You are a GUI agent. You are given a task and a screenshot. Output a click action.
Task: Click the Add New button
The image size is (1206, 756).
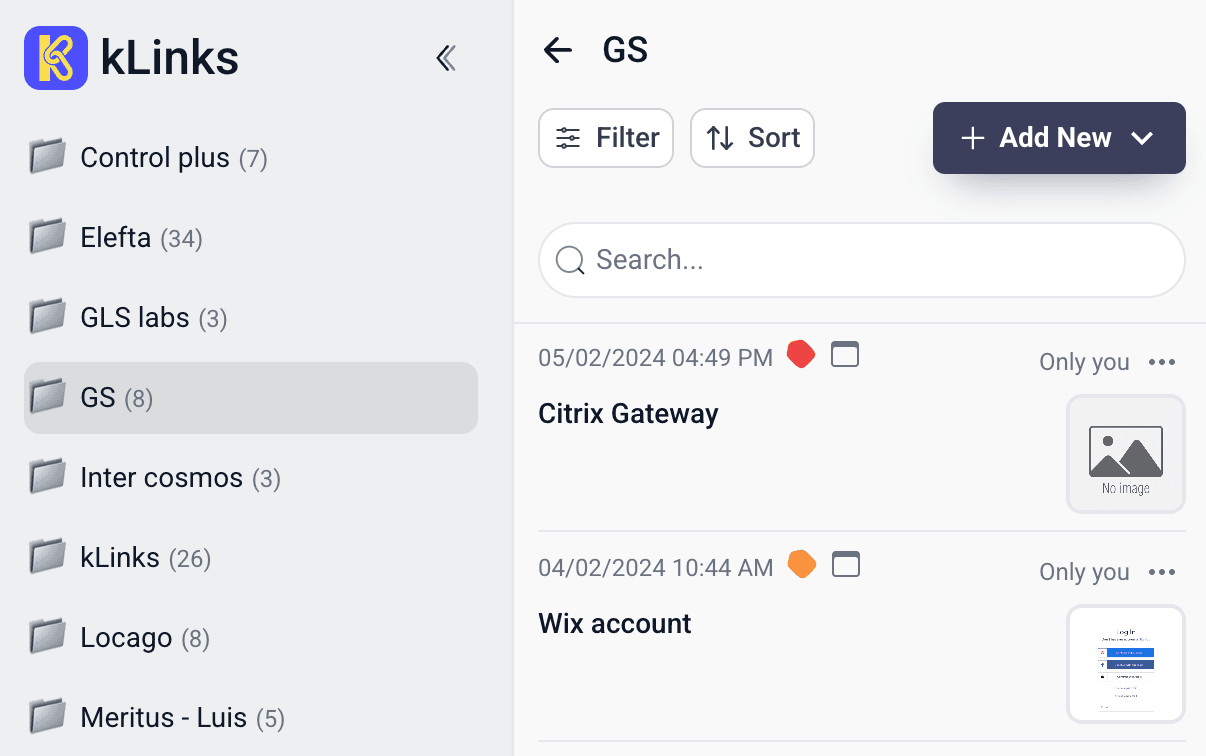click(x=1040, y=138)
